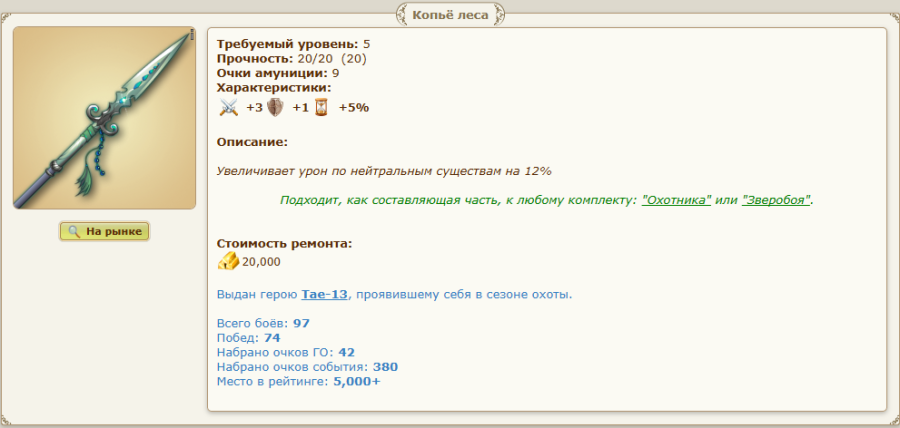Open hero Tae-13 profile link
This screenshot has width=900, height=428.
325,294
